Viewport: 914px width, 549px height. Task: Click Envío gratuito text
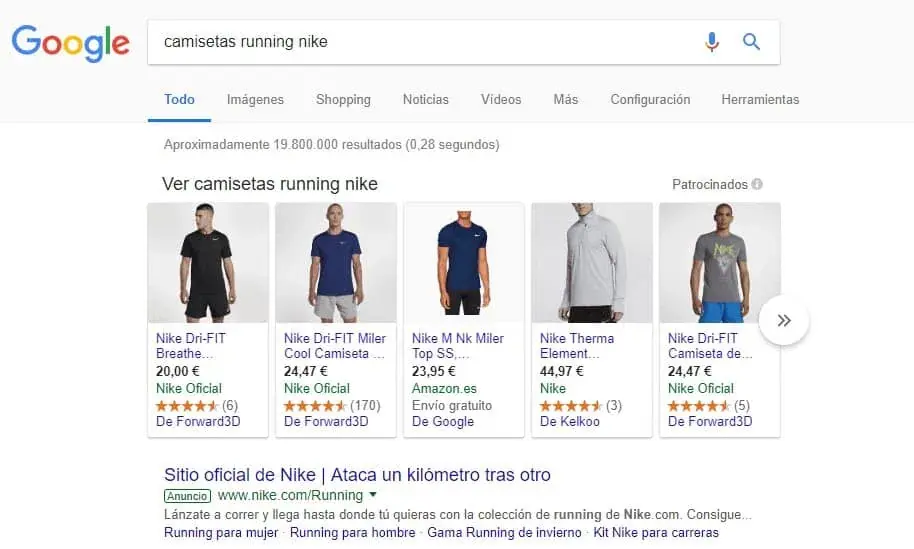[452, 406]
